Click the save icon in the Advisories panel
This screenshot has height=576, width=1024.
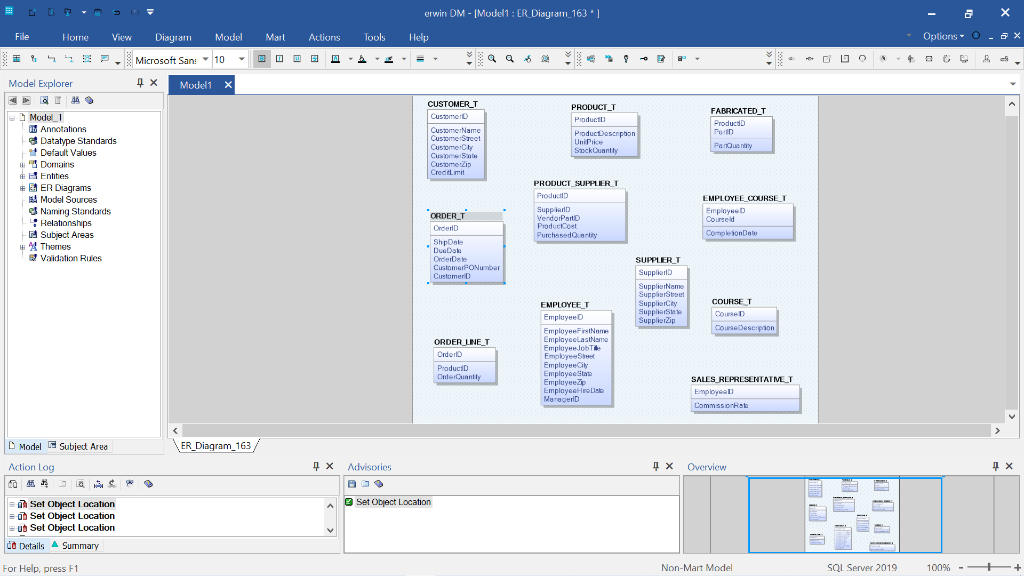click(352, 484)
